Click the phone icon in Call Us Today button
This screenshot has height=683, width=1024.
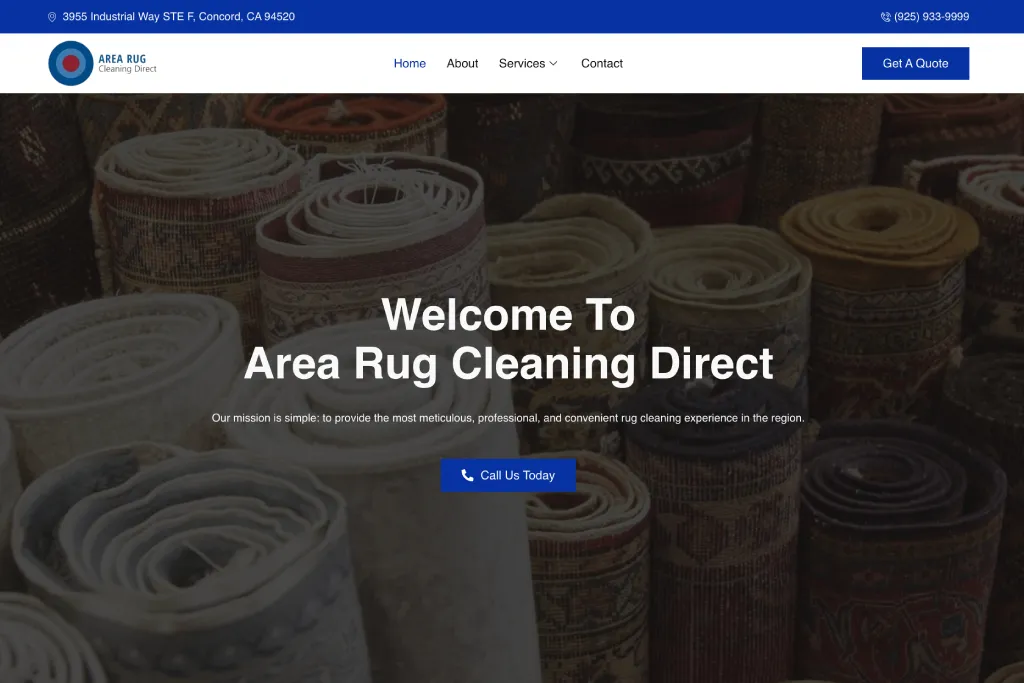pyautogui.click(x=467, y=475)
